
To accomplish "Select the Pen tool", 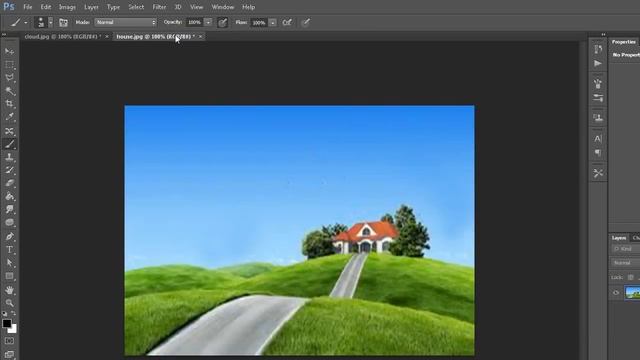I will (9, 236).
